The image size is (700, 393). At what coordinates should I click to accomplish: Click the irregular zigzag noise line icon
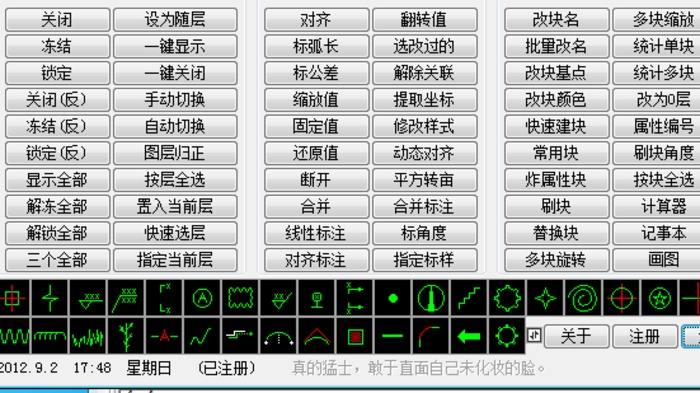tap(88, 336)
